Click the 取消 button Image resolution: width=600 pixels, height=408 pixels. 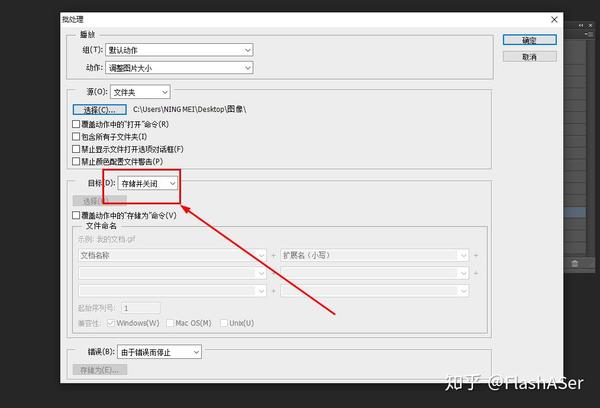click(530, 57)
